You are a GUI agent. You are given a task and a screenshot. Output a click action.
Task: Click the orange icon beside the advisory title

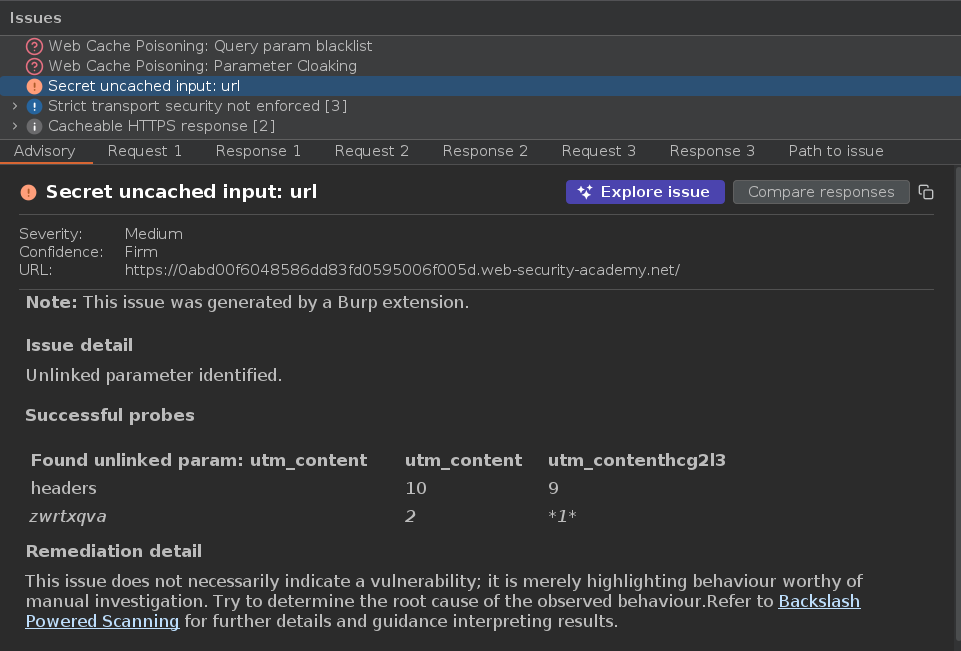click(28, 192)
